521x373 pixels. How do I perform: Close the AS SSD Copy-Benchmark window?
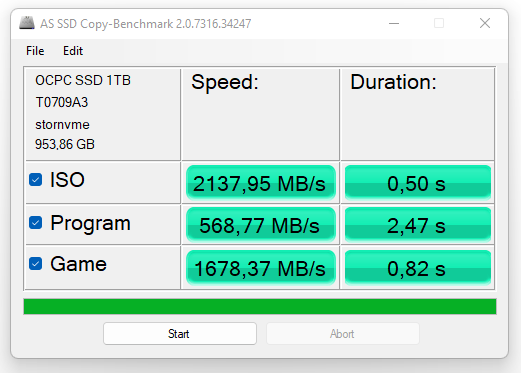pos(485,23)
